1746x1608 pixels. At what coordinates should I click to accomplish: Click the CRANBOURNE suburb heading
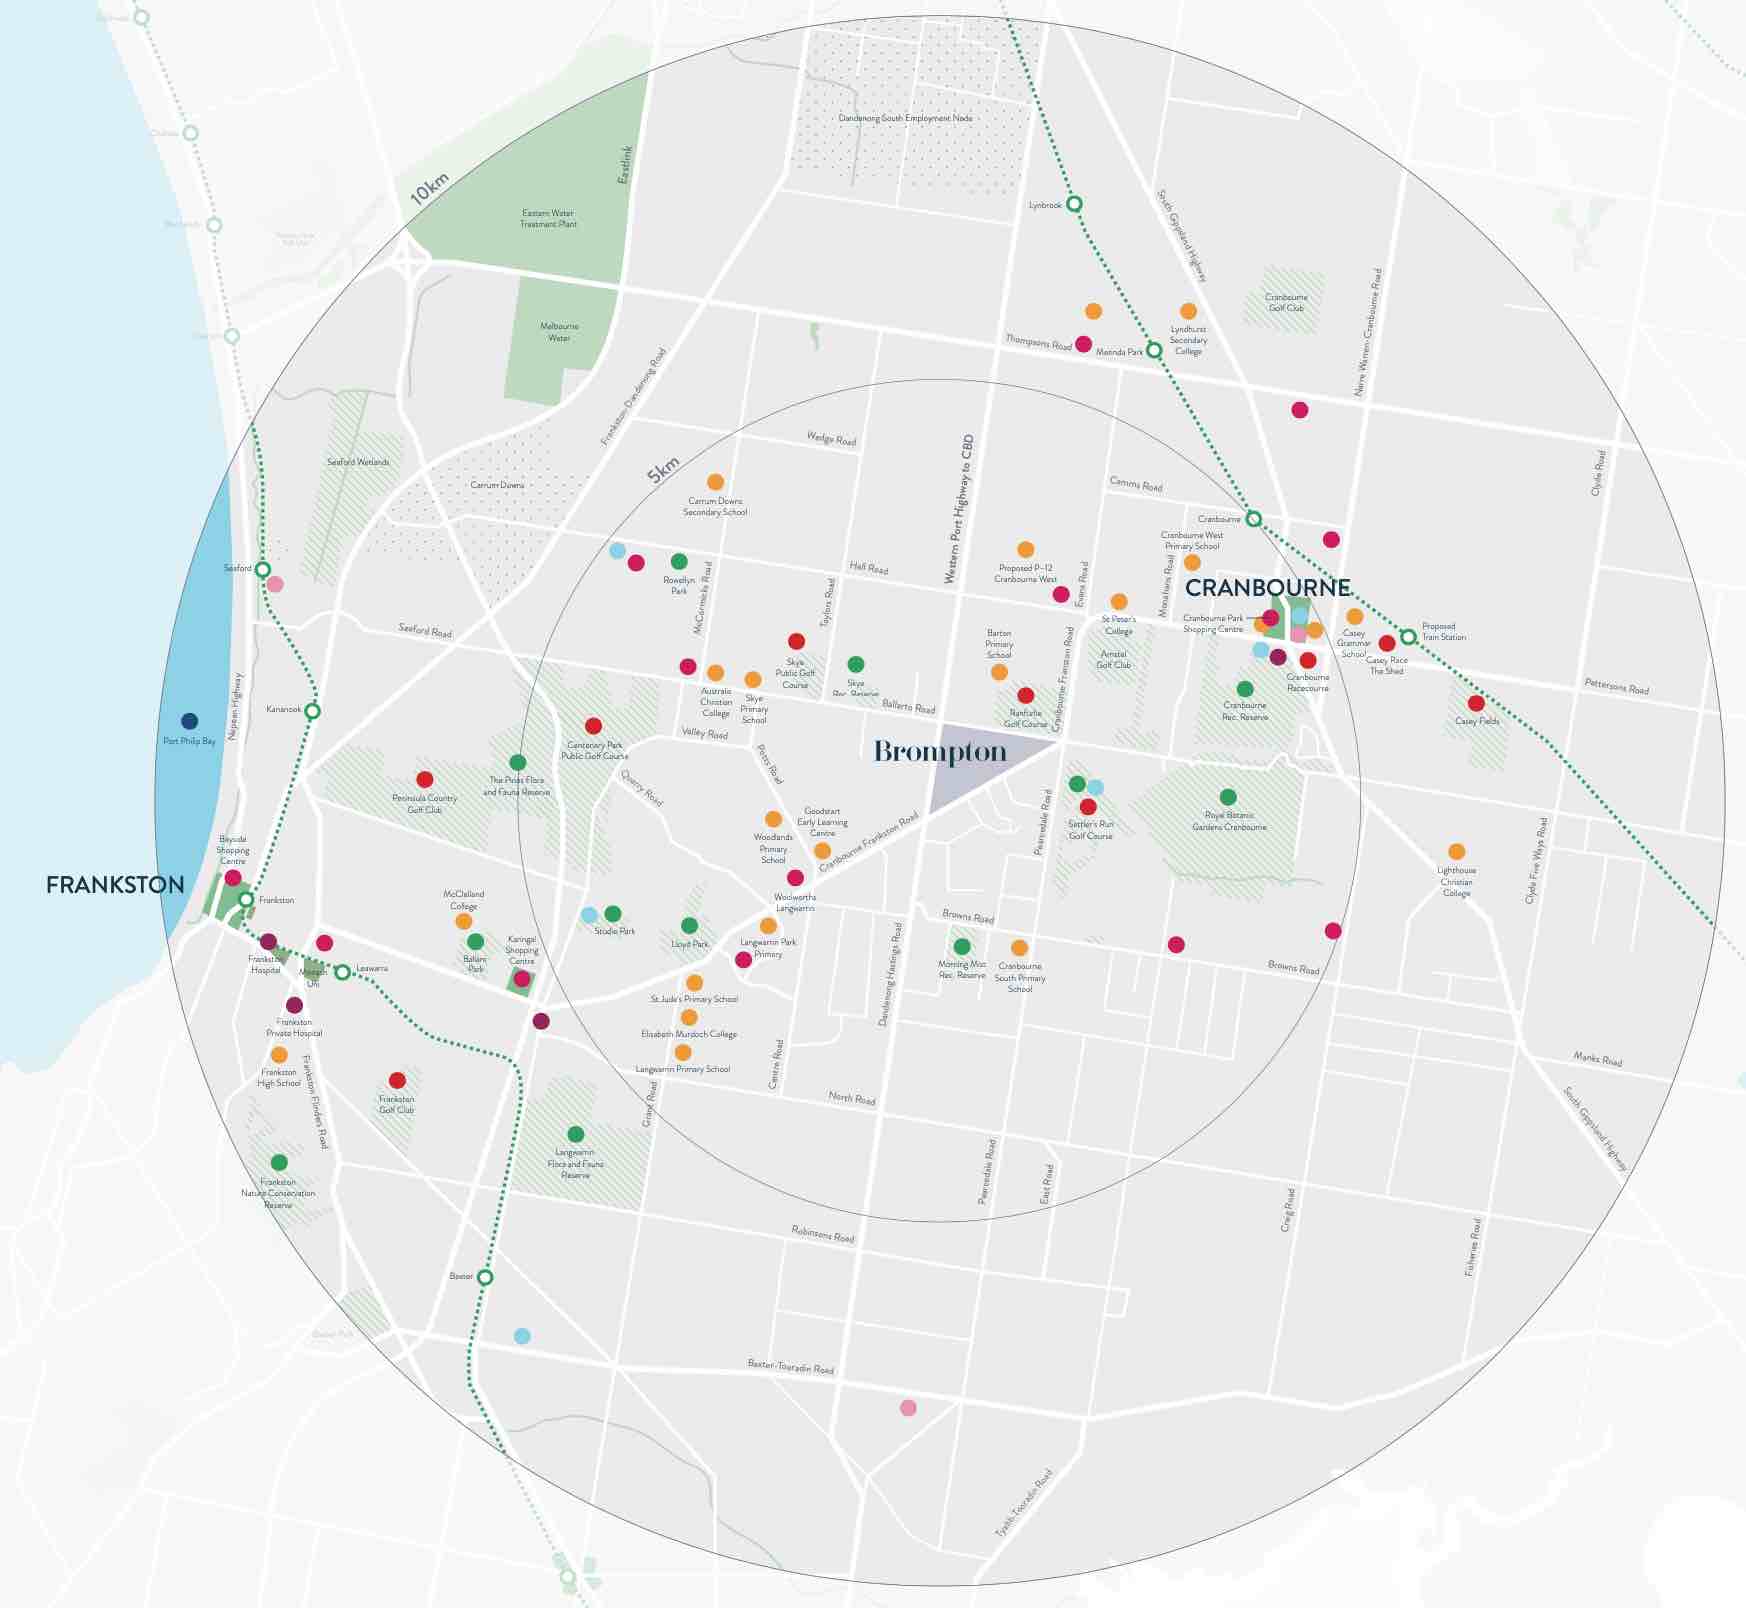(1267, 587)
